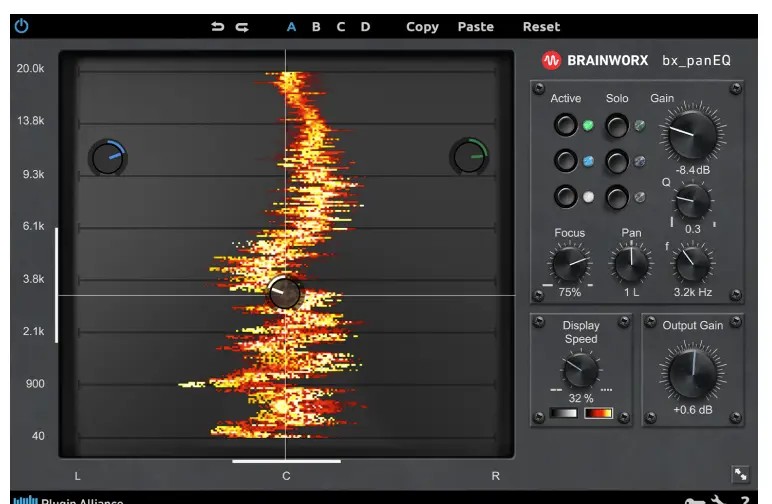
Task: Click the 3.2k Hz frequency value
Action: coord(693,292)
